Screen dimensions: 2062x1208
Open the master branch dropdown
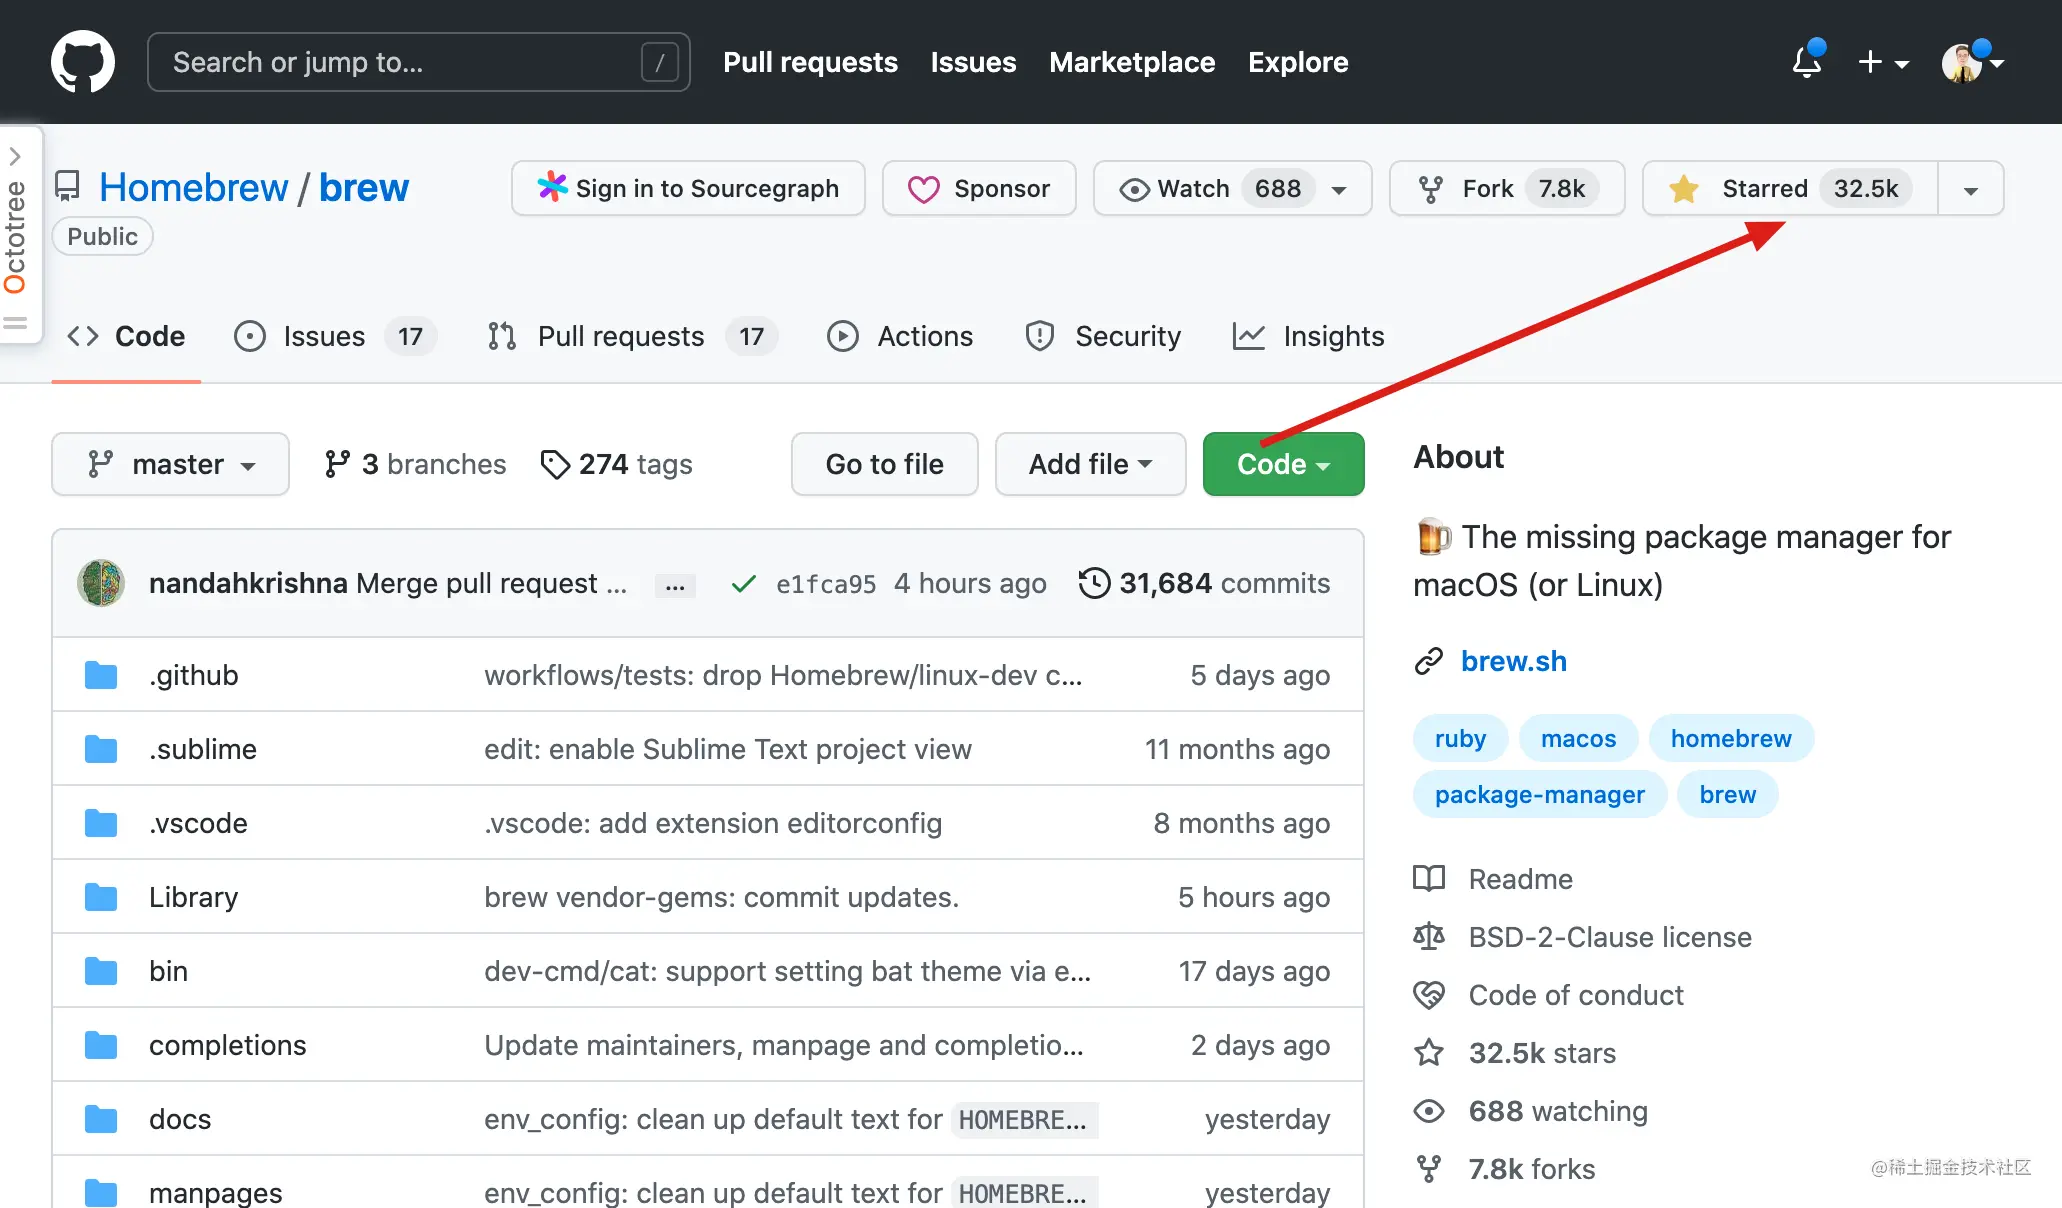(x=170, y=464)
